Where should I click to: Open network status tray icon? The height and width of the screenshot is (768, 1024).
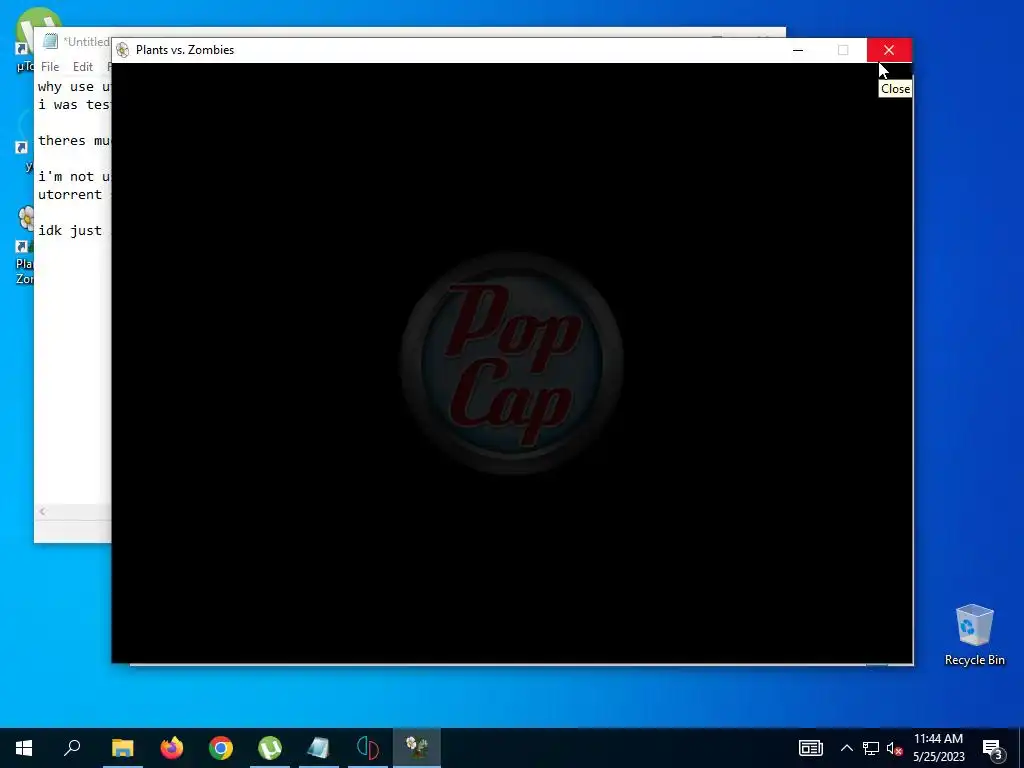(x=871, y=748)
